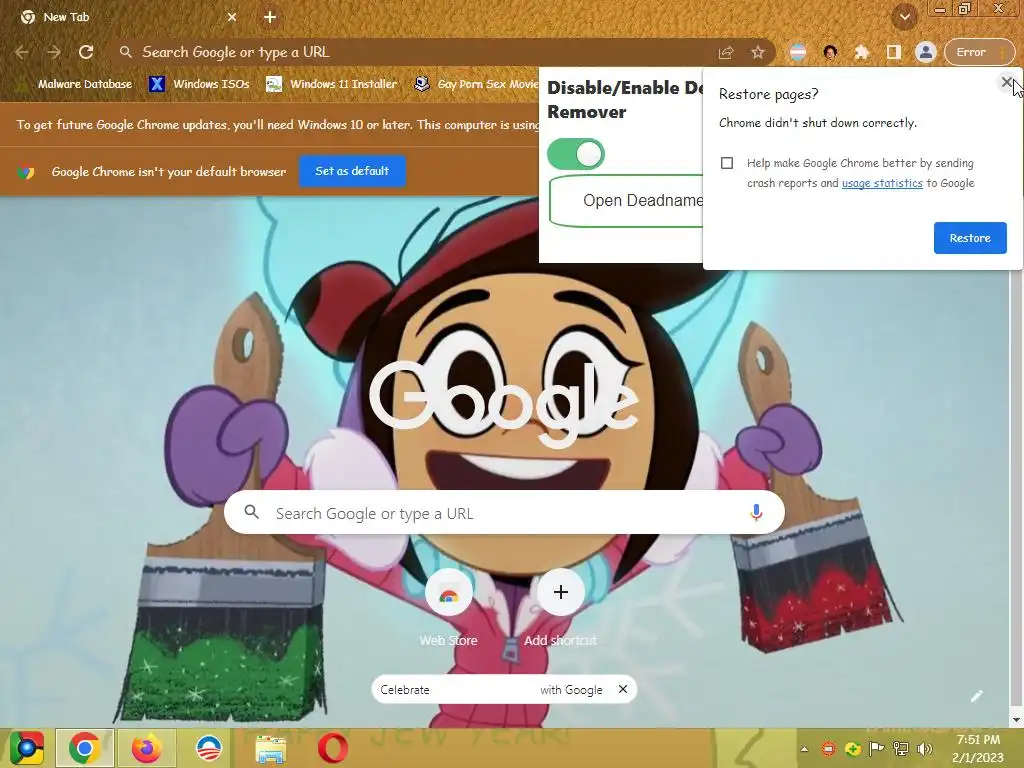Dismiss the Celebrate with Google chip

(623, 689)
